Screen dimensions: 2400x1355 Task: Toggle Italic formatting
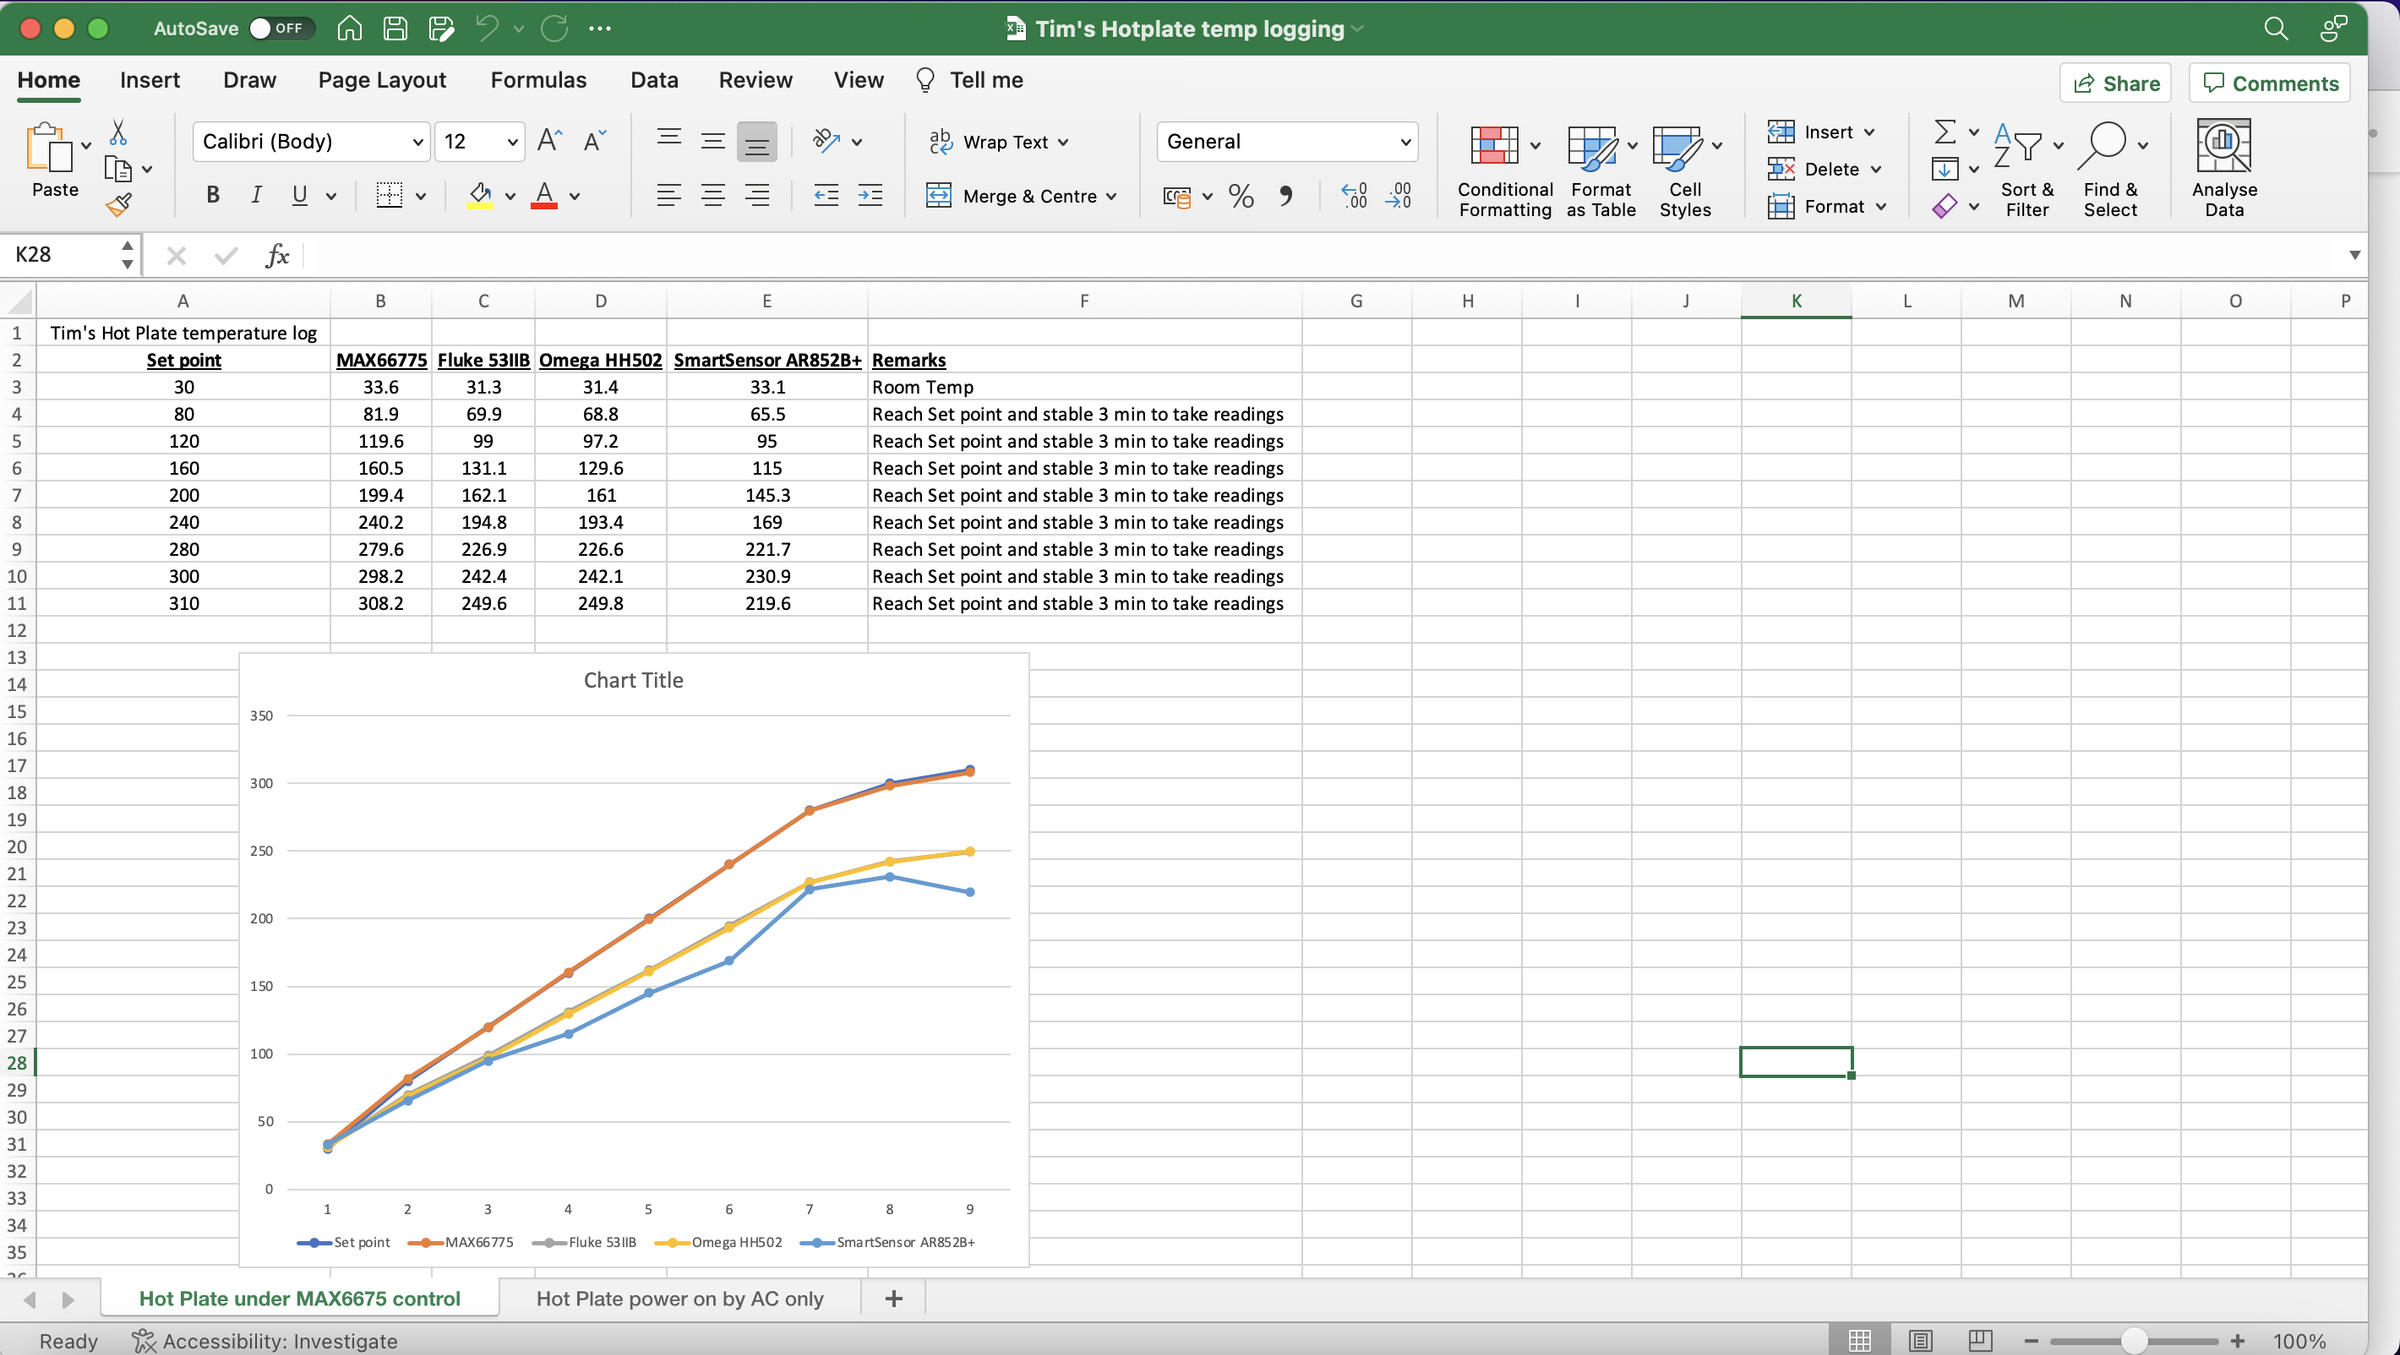click(256, 195)
